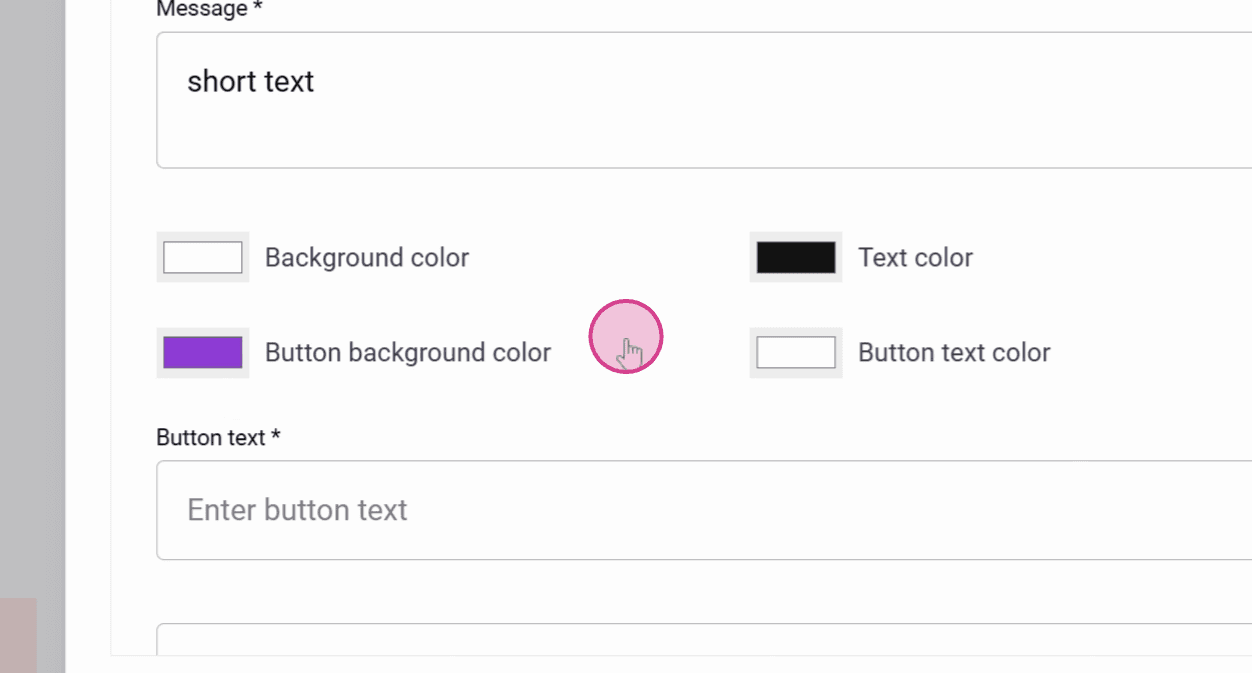This screenshot has height=673, width=1252.
Task: Click the "Button text color" label
Action: (x=954, y=352)
